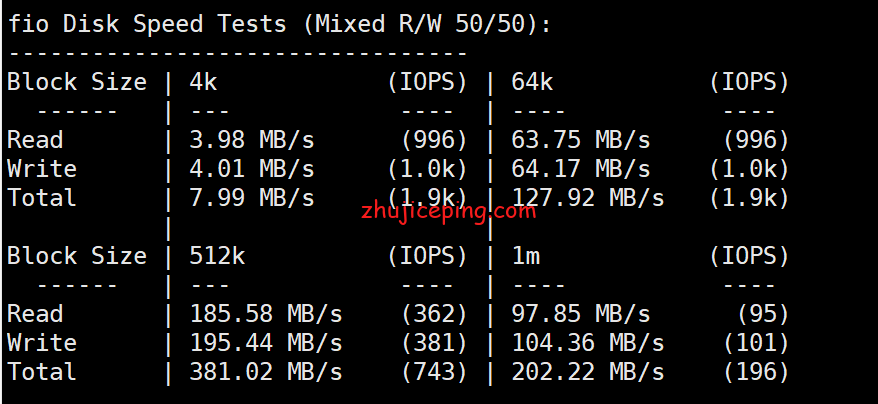The image size is (878, 404).
Task: Select the 4k write speed 4.01 MB/s
Action: 252,169
